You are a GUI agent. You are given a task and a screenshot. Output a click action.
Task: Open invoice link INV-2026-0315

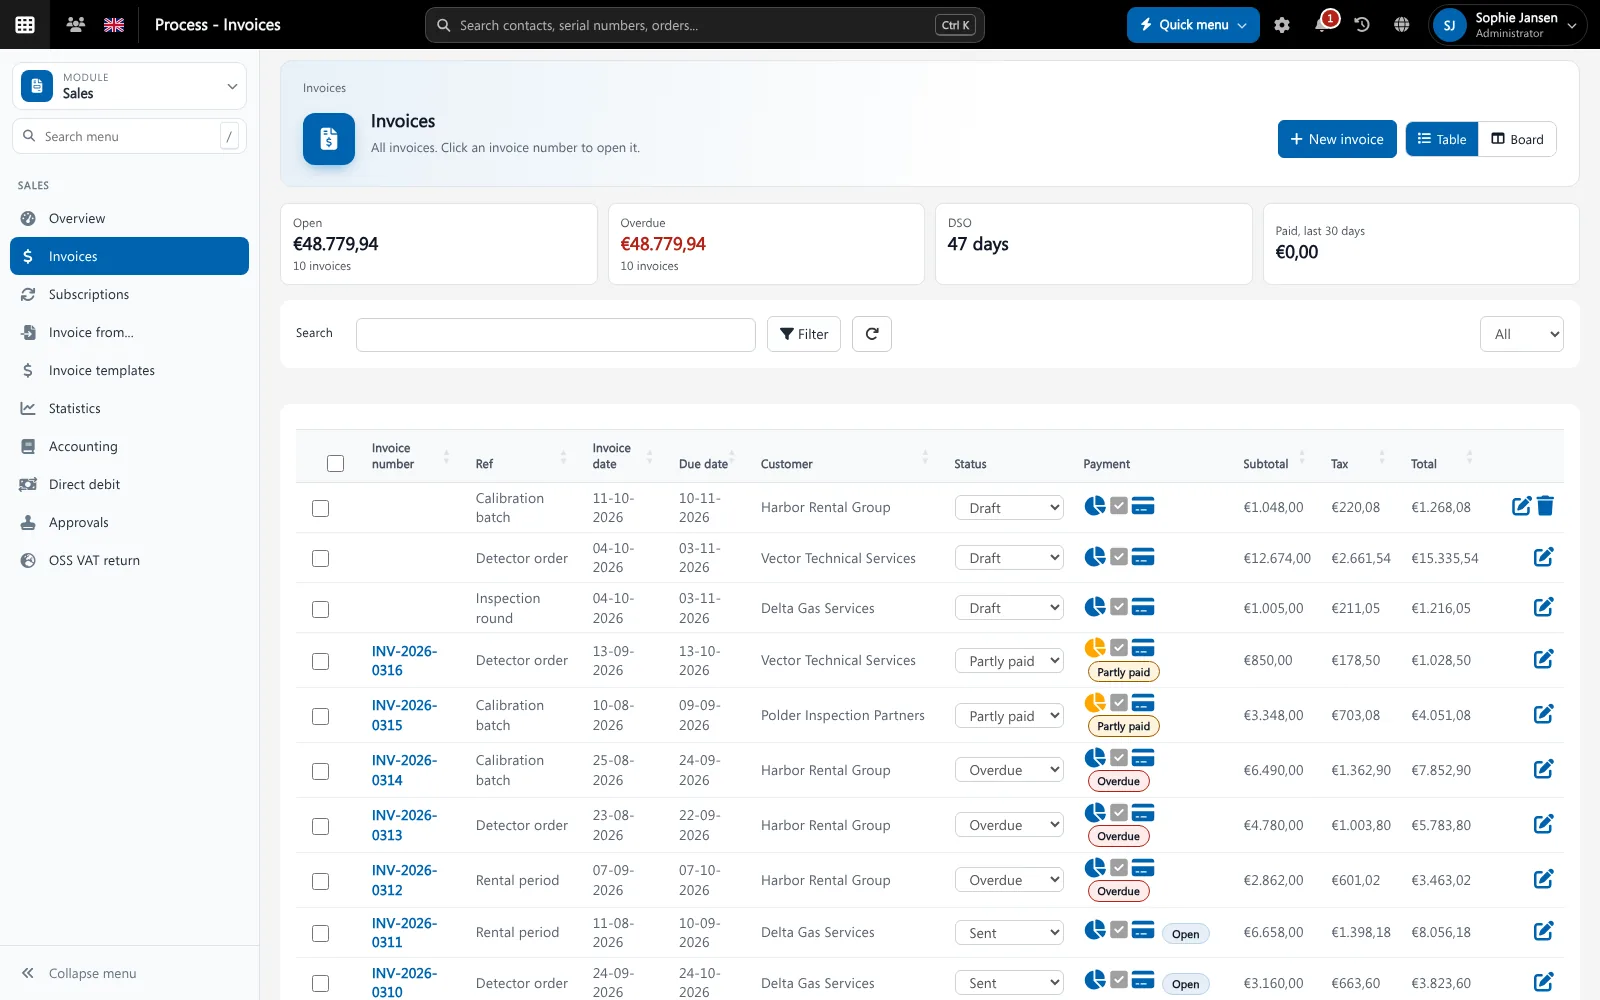404,715
